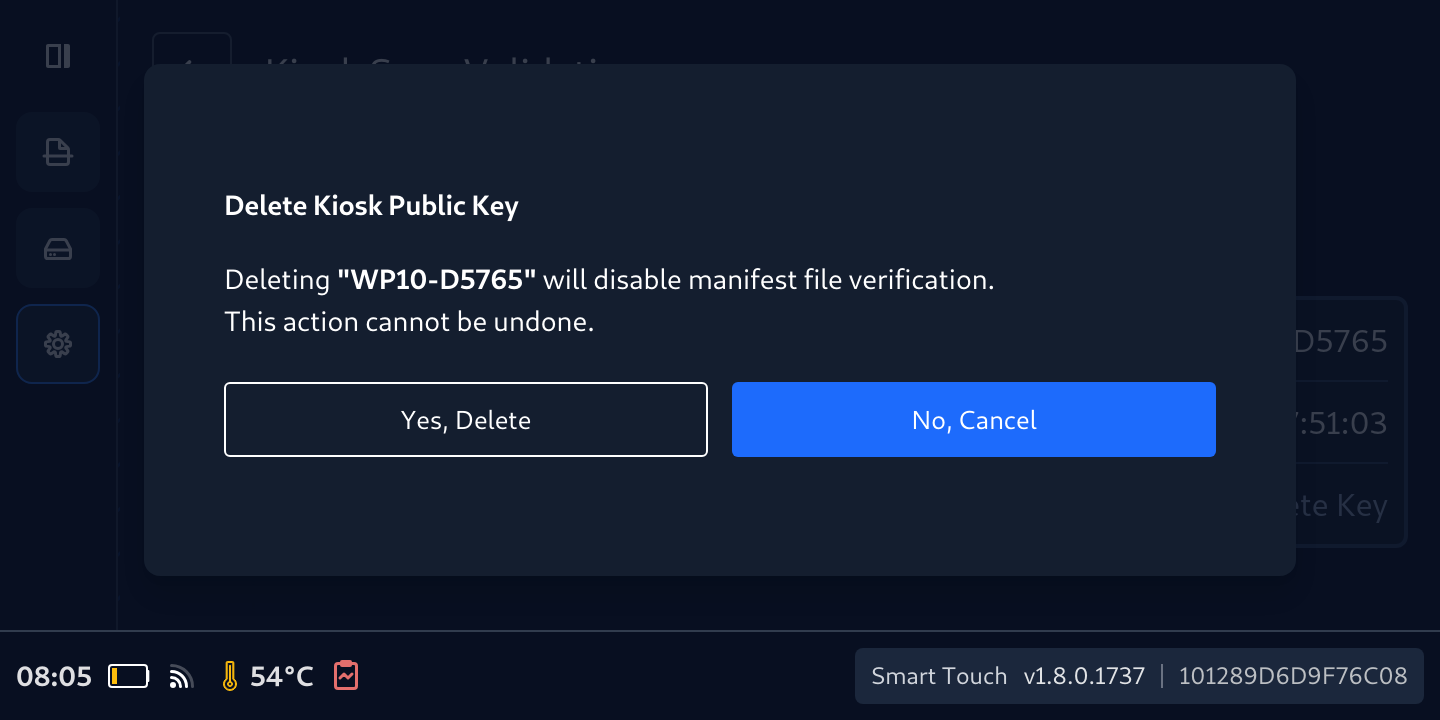Image resolution: width=1440 pixels, height=720 pixels.
Task: Click the v1.8.0.1737 version number
Action: coord(1084,676)
